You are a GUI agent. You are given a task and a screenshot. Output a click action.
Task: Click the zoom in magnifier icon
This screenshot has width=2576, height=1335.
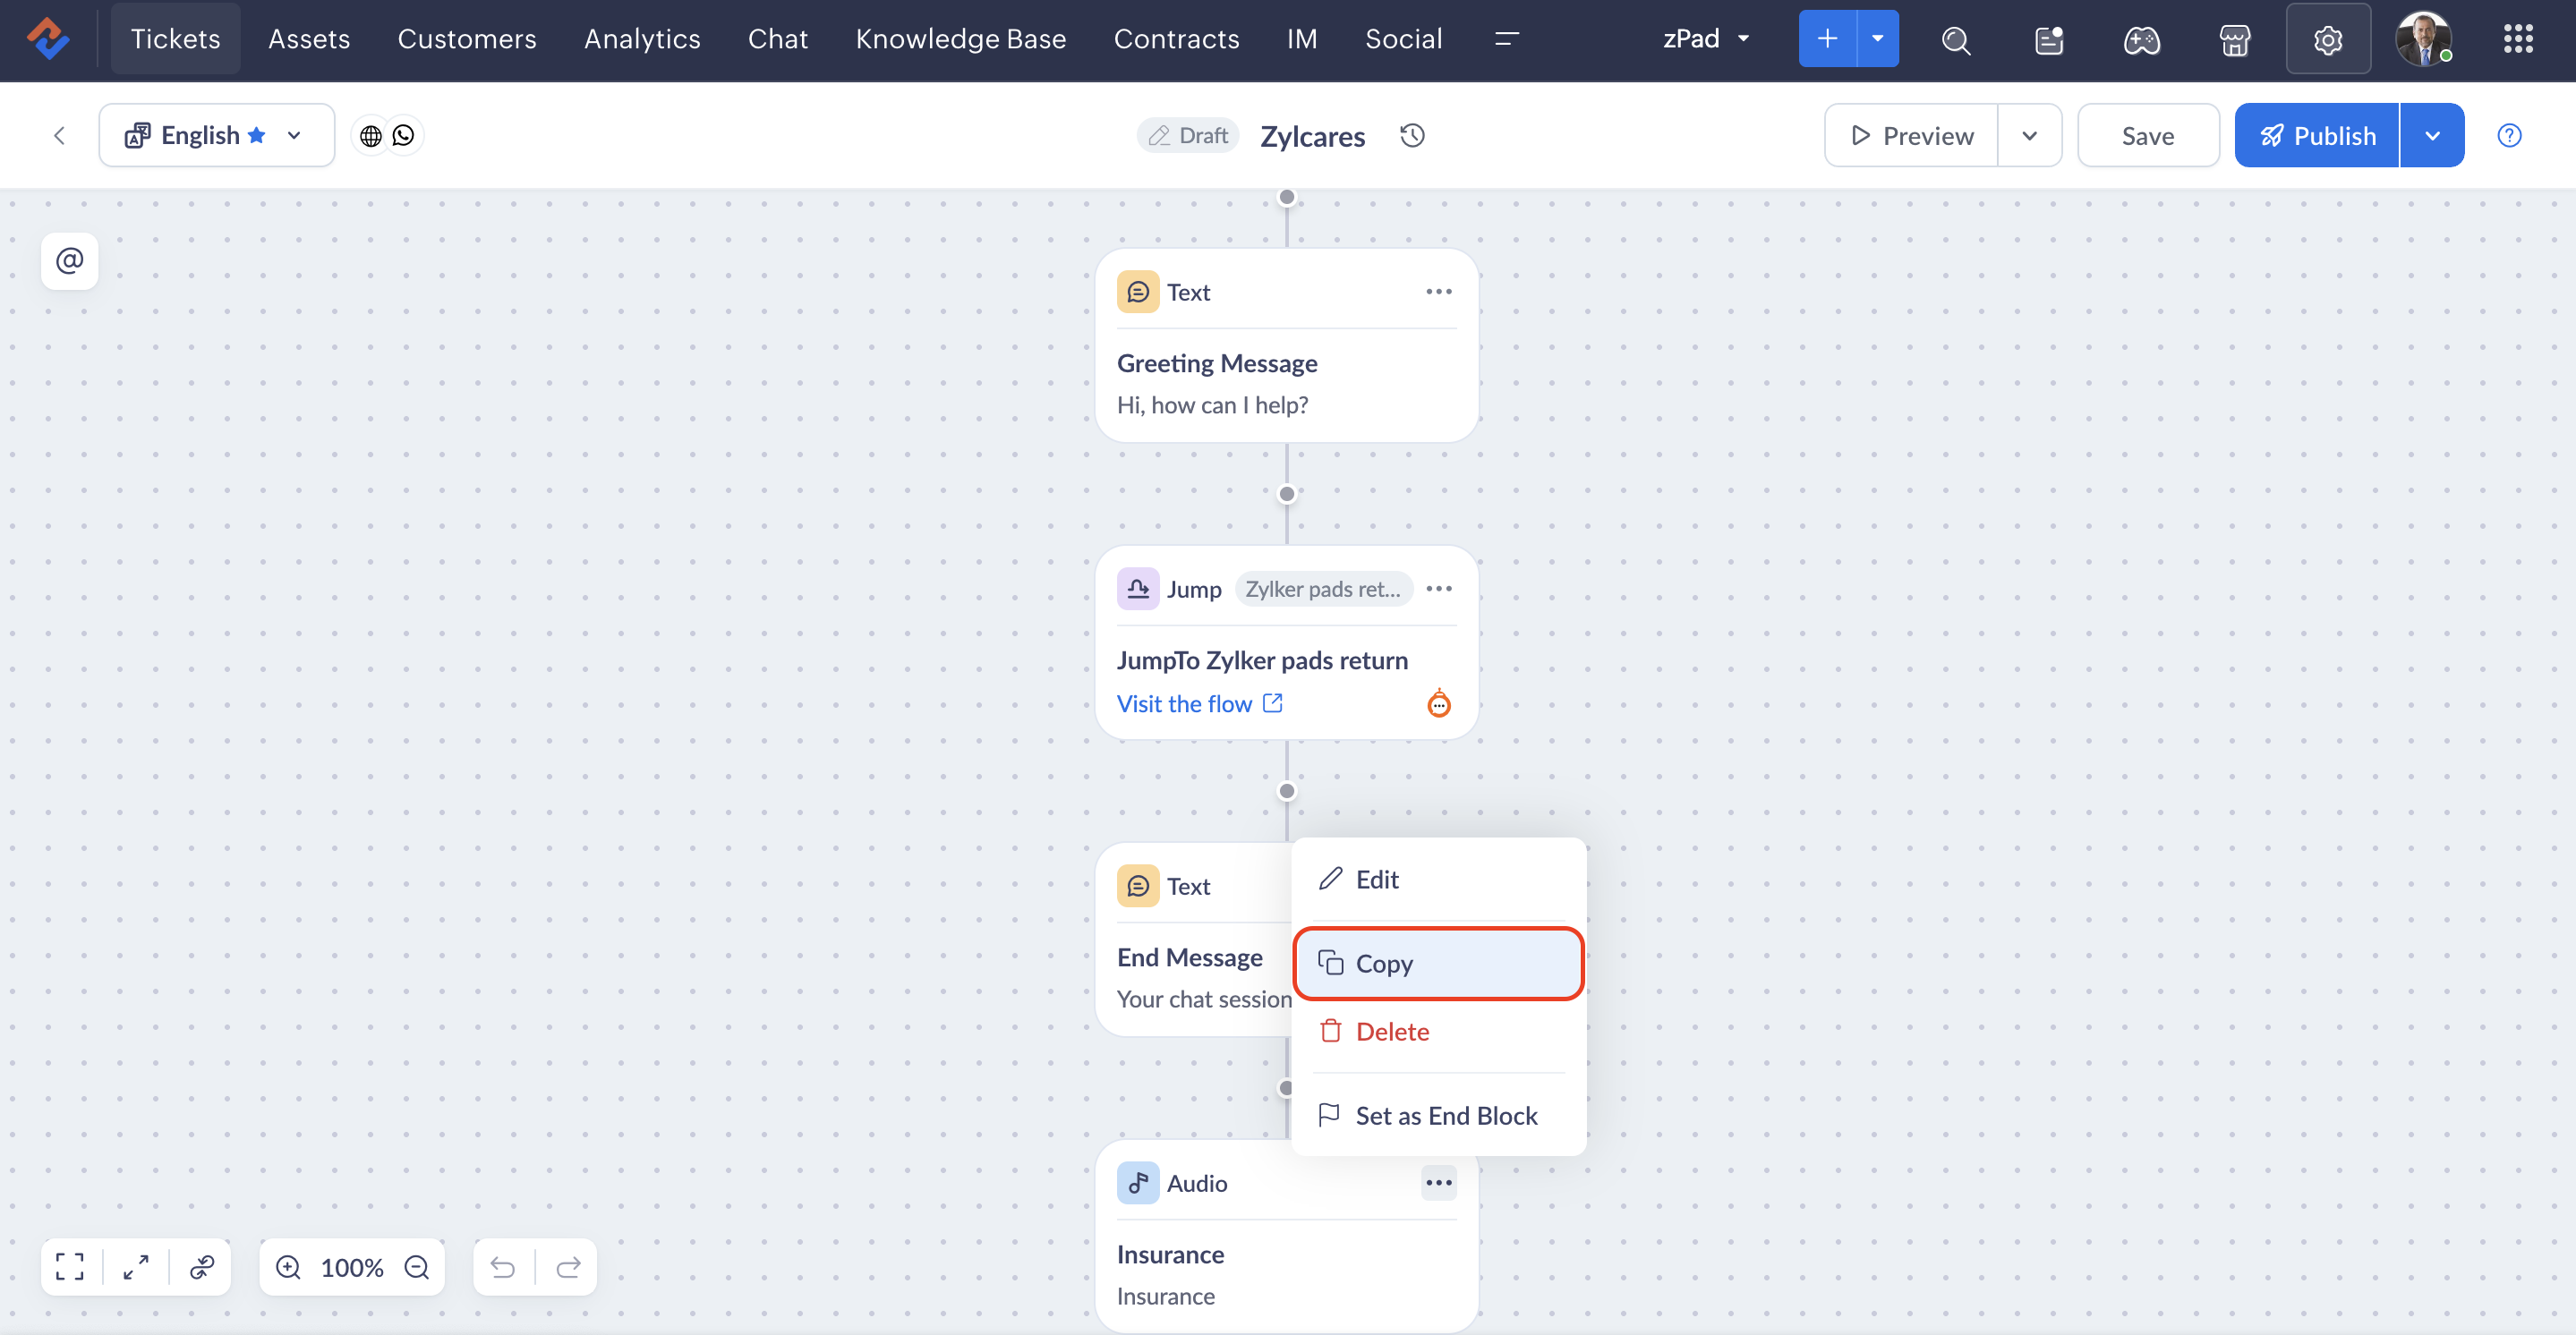click(288, 1266)
